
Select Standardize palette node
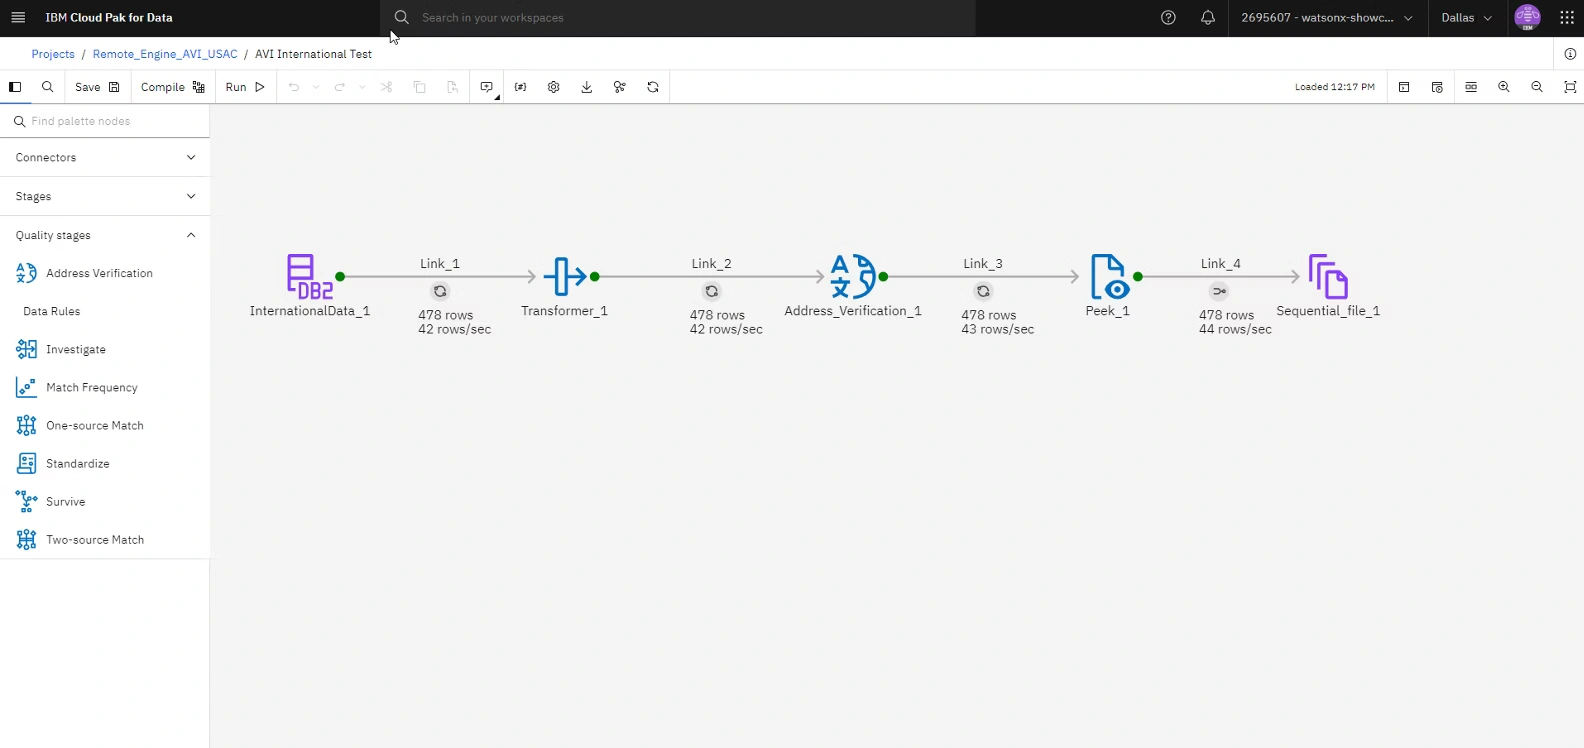105,463
